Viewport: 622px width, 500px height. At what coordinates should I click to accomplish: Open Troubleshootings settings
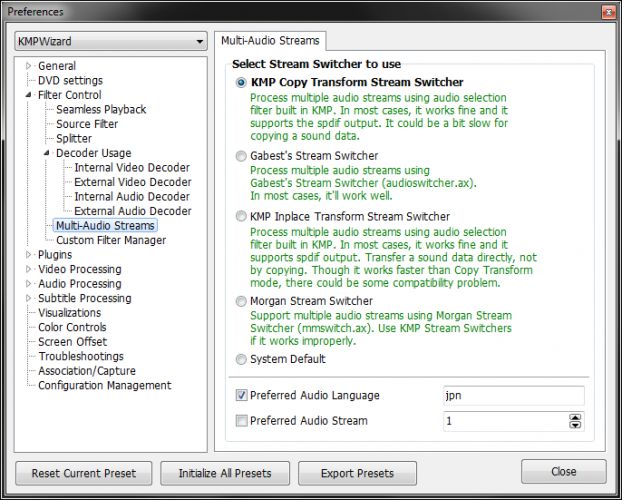tap(81, 356)
